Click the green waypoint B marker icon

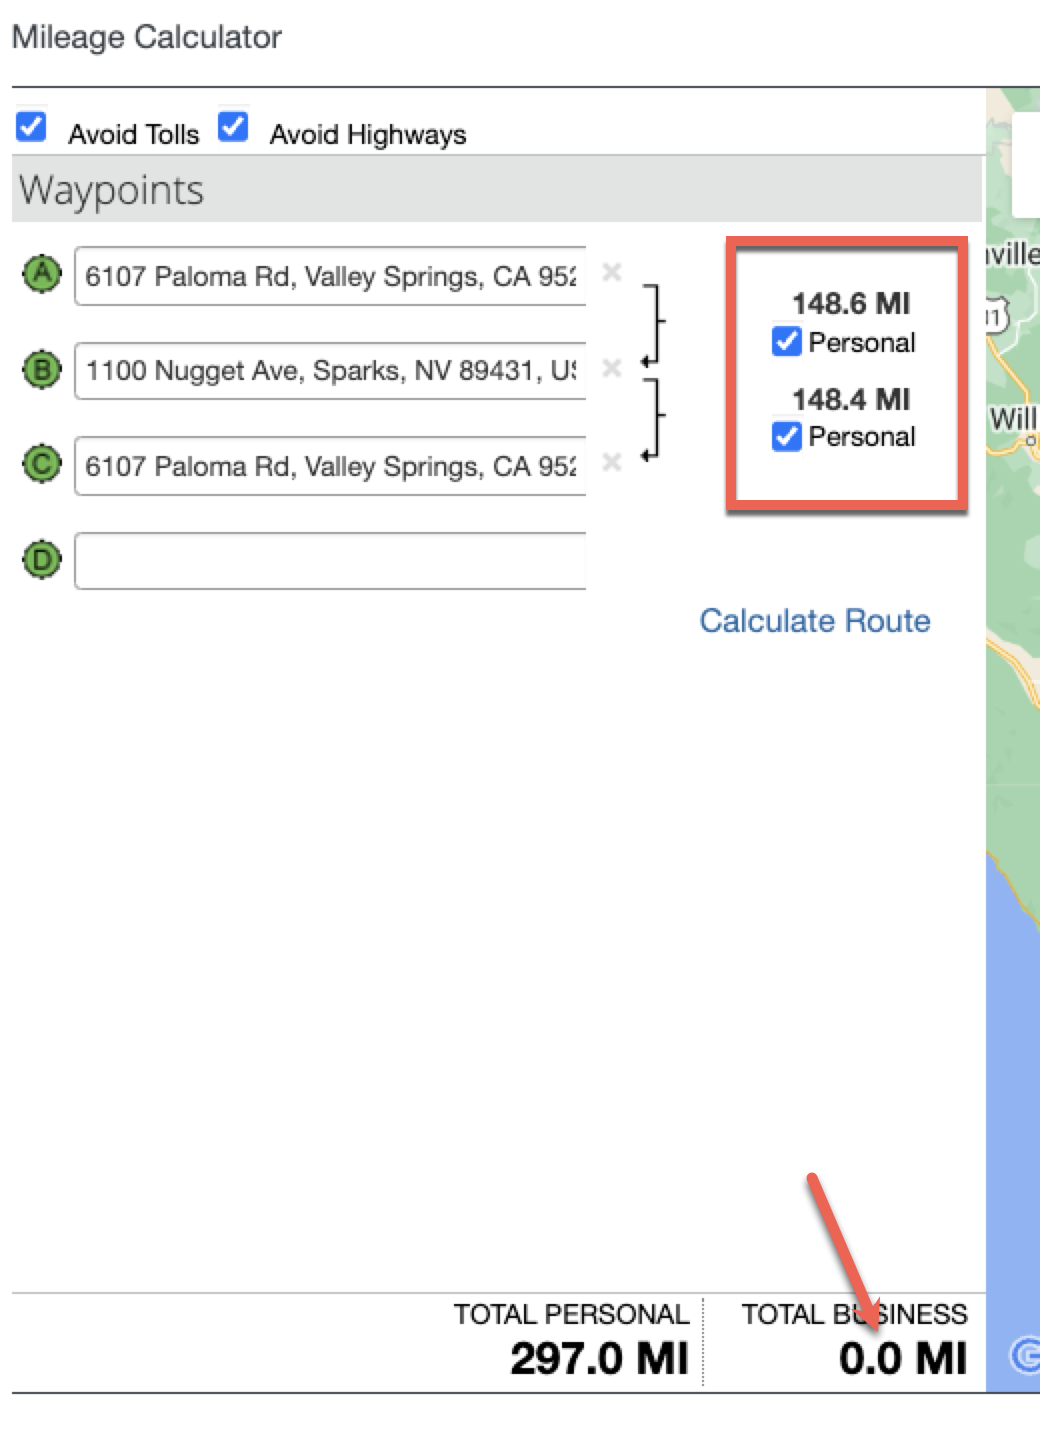pyautogui.click(x=42, y=370)
